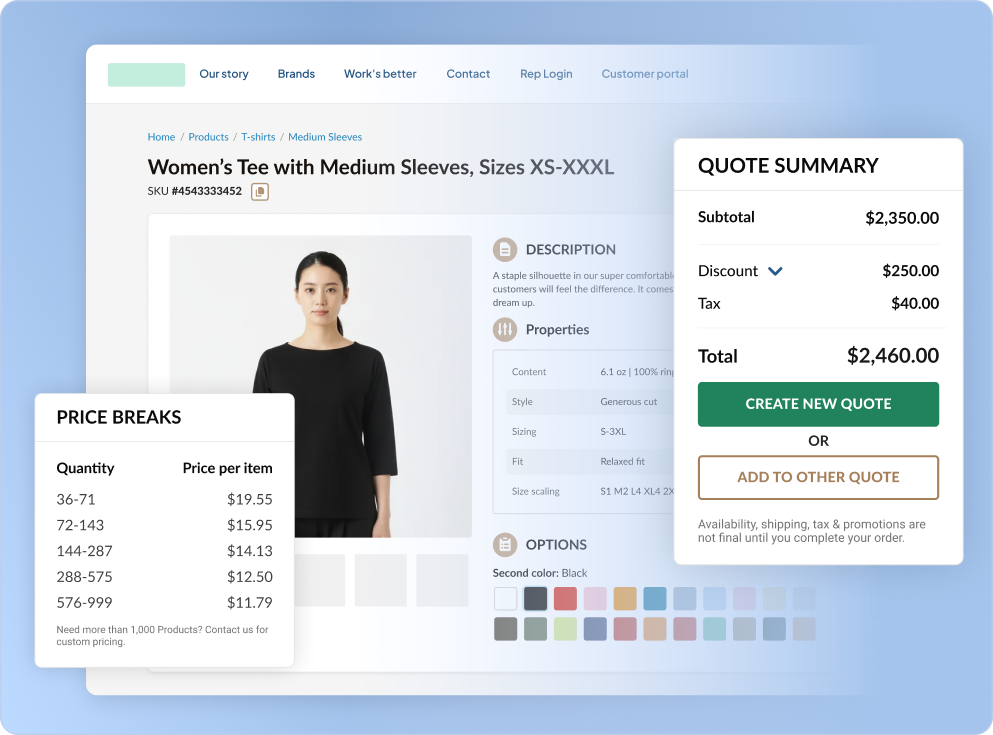Select T-shirts in the breadcrumb
This screenshot has height=735, width=993.
[x=258, y=137]
